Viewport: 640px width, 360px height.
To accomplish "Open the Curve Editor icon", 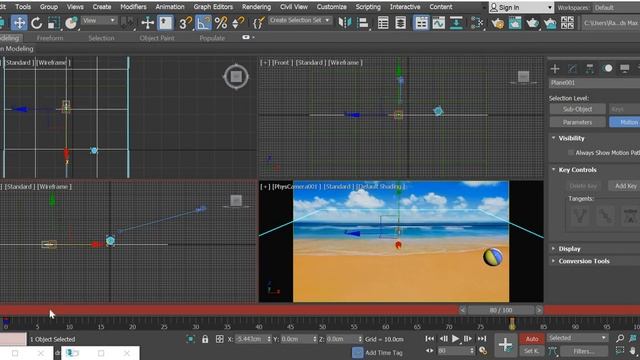I will pos(439,23).
